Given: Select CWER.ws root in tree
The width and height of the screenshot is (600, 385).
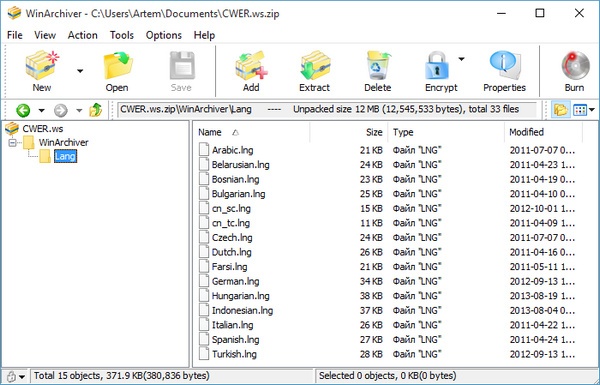Looking at the screenshot, I should coord(43,129).
